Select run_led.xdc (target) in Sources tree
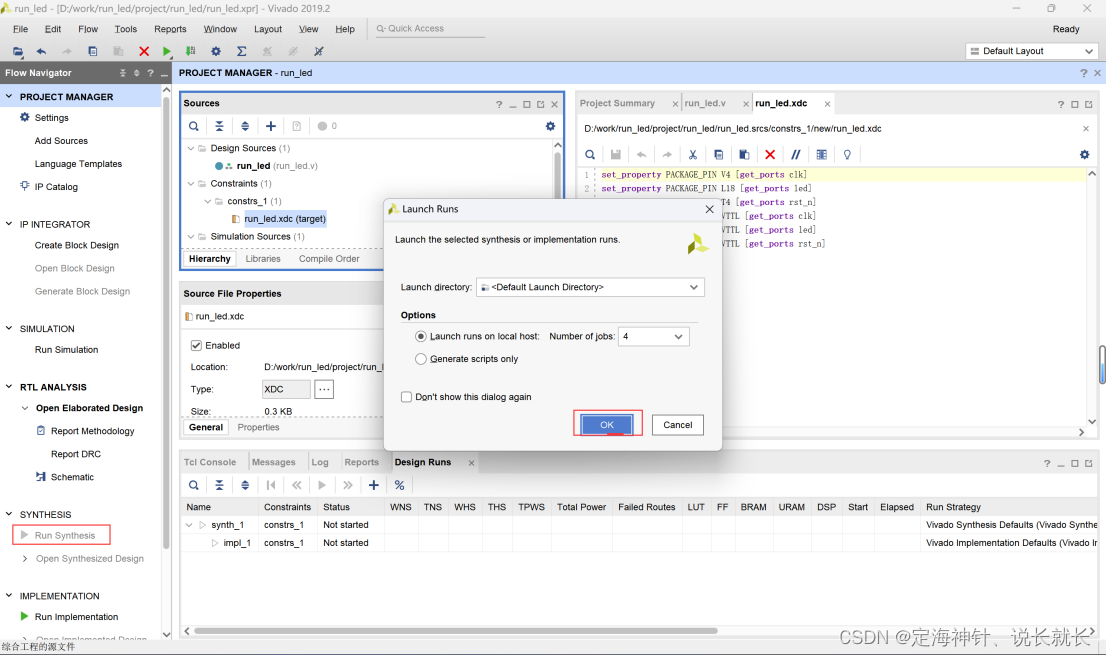The height and width of the screenshot is (656, 1106). tap(285, 219)
